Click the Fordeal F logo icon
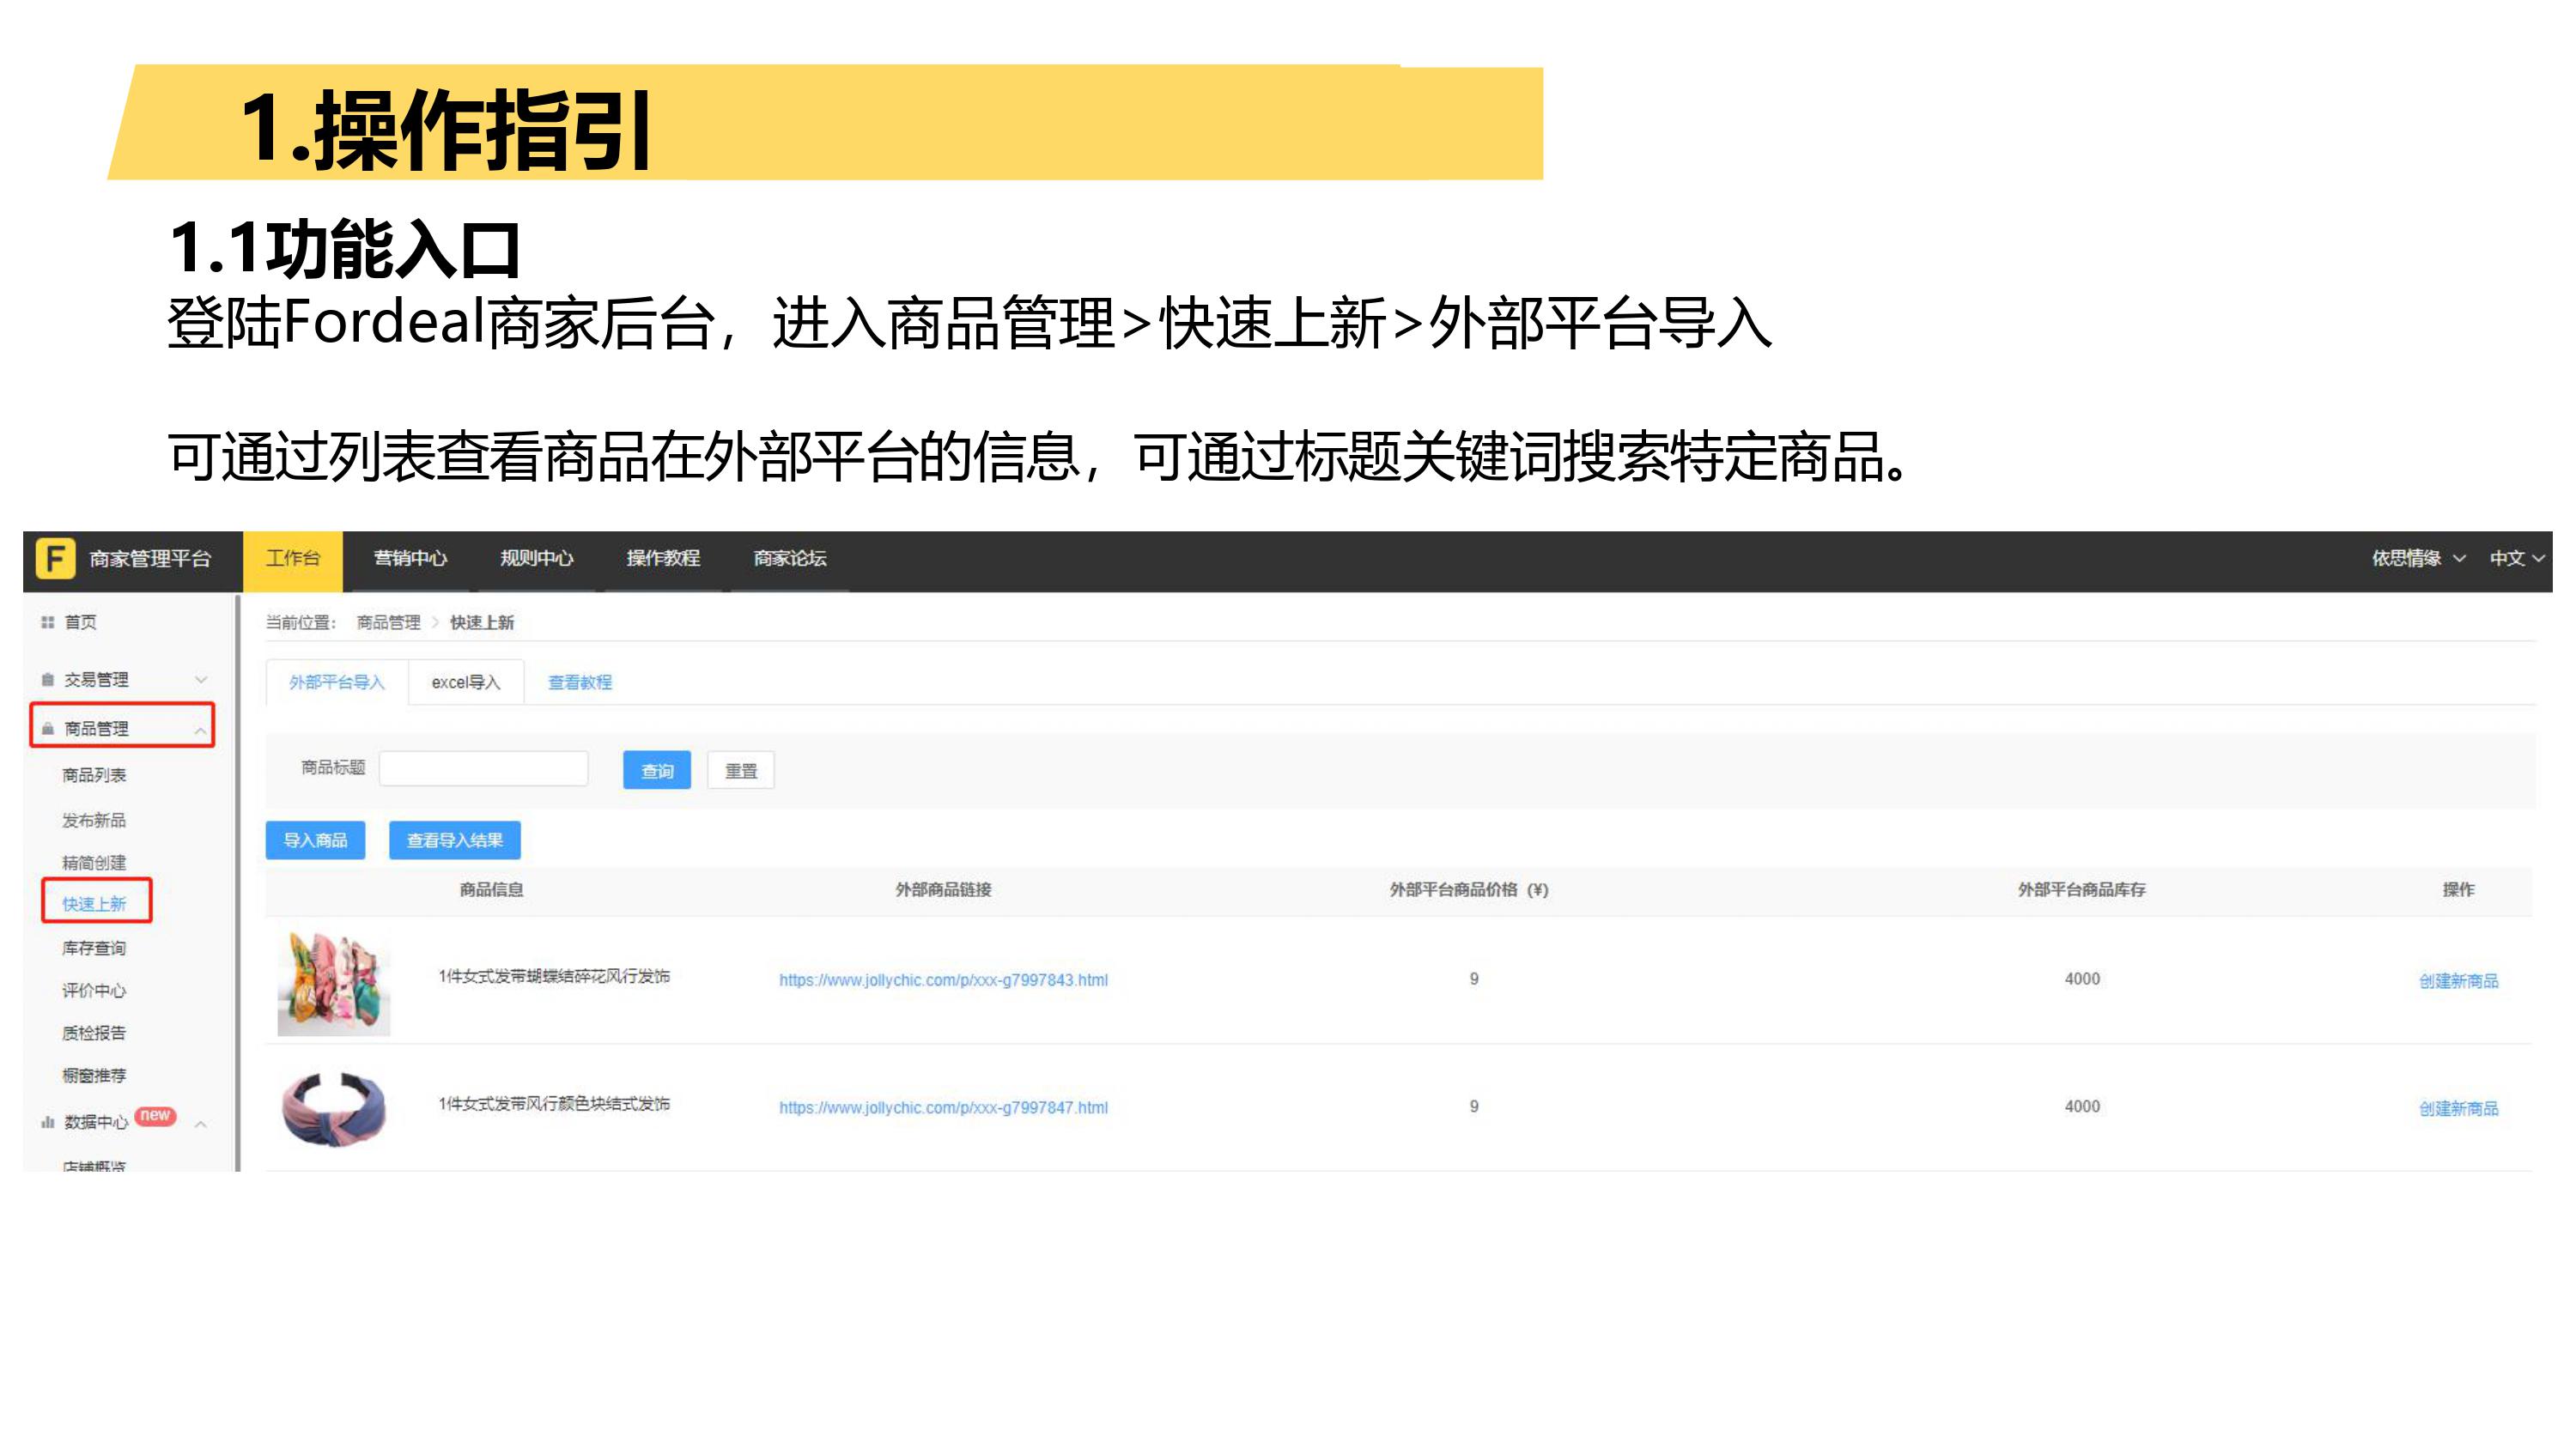The image size is (2576, 1449). click(x=56, y=558)
